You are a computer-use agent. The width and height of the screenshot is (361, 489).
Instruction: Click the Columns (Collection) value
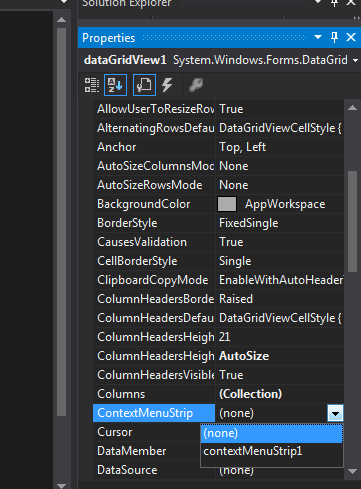click(250, 394)
